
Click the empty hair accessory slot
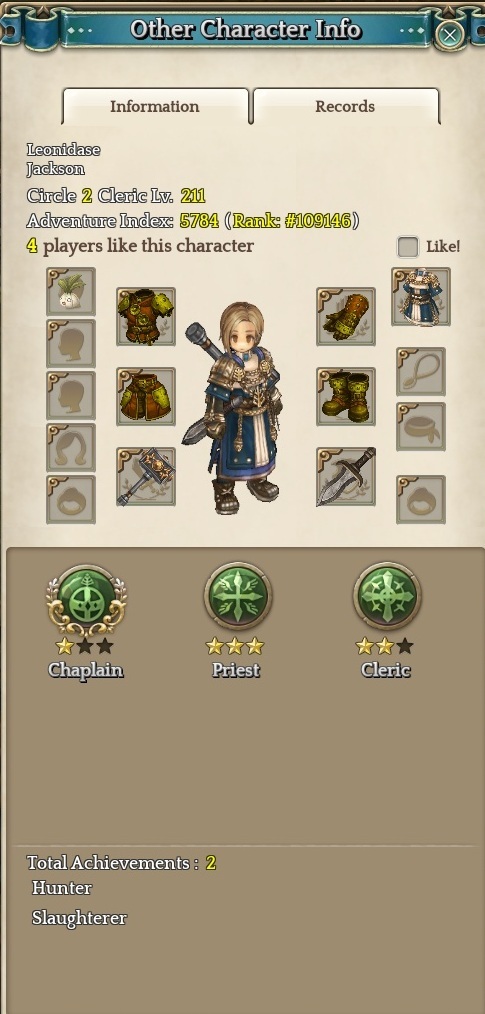click(71, 448)
